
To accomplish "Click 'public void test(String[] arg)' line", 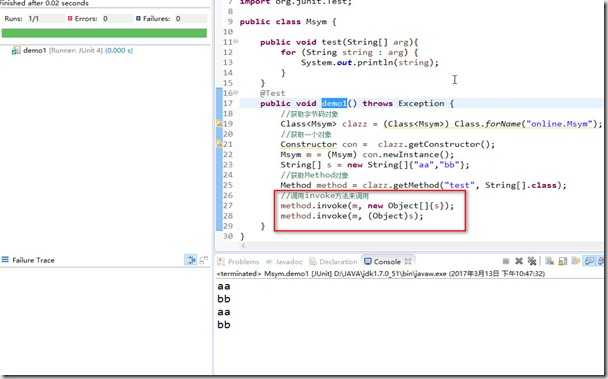I will [339, 42].
